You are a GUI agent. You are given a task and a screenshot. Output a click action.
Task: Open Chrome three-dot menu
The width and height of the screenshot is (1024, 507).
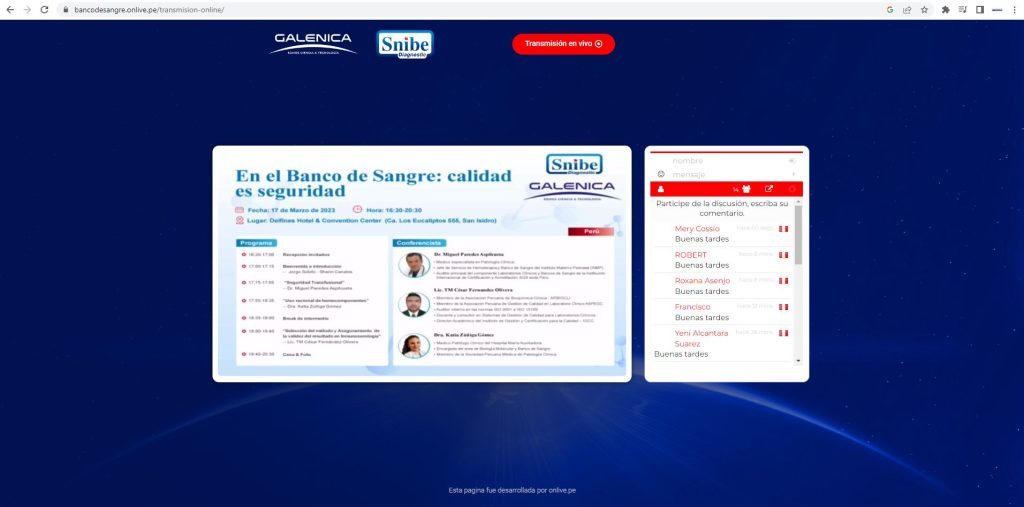click(1013, 9)
